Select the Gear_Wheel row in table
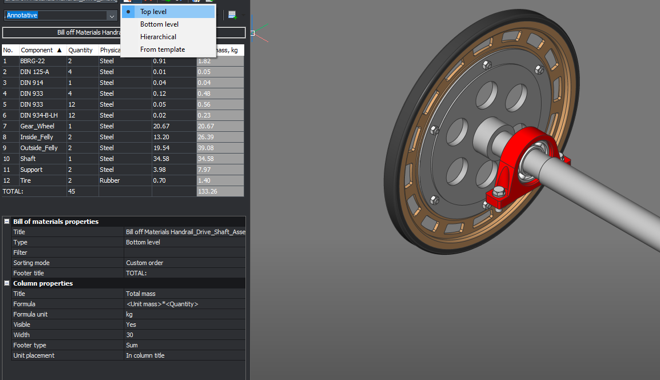This screenshot has width=660, height=380. pyautogui.click(x=123, y=126)
